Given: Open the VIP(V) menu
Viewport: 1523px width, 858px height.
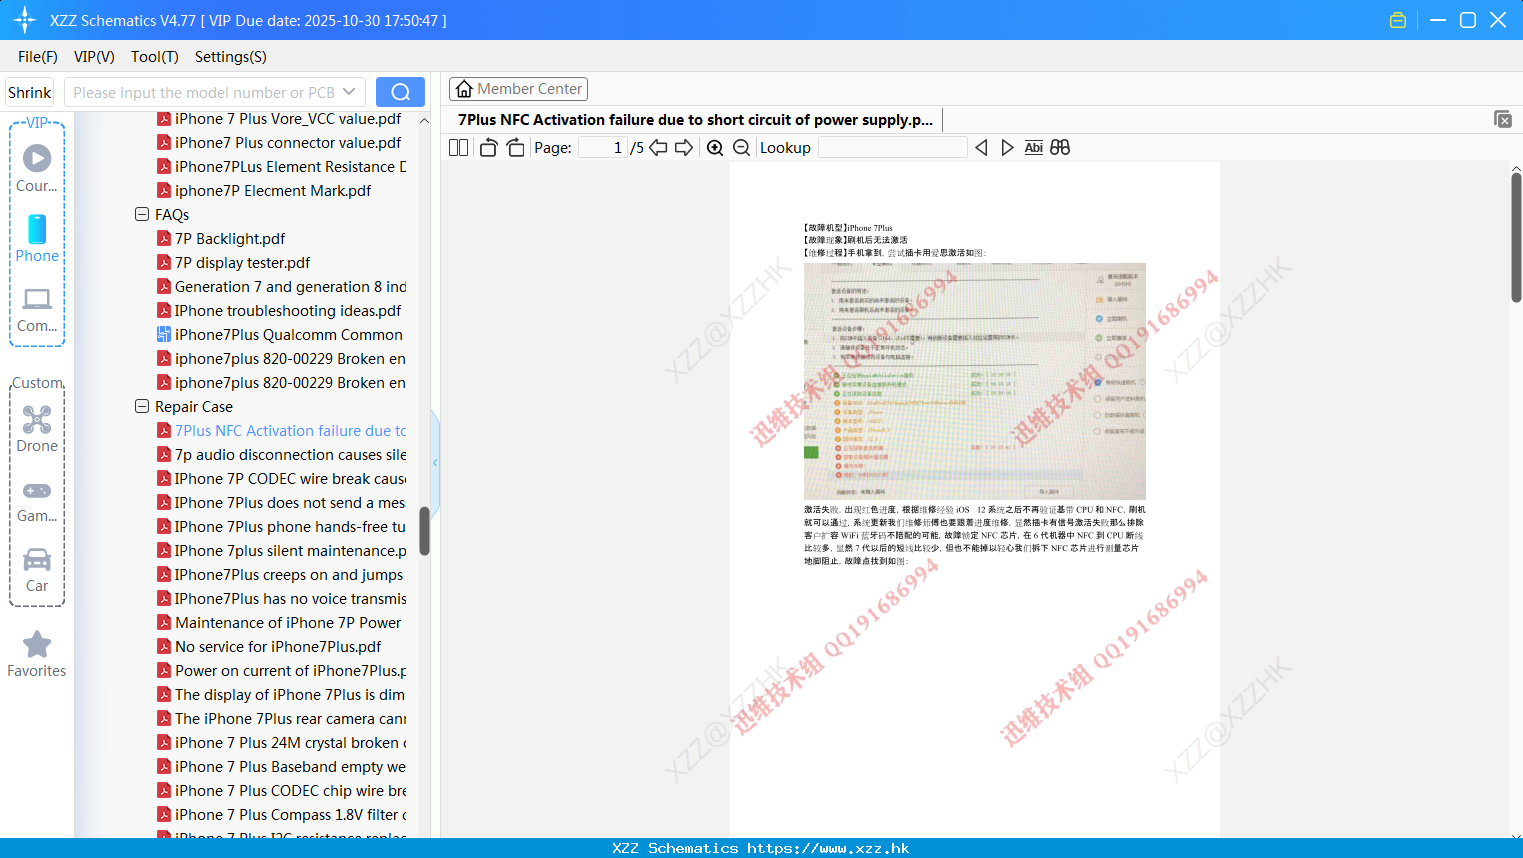Looking at the screenshot, I should (x=94, y=57).
